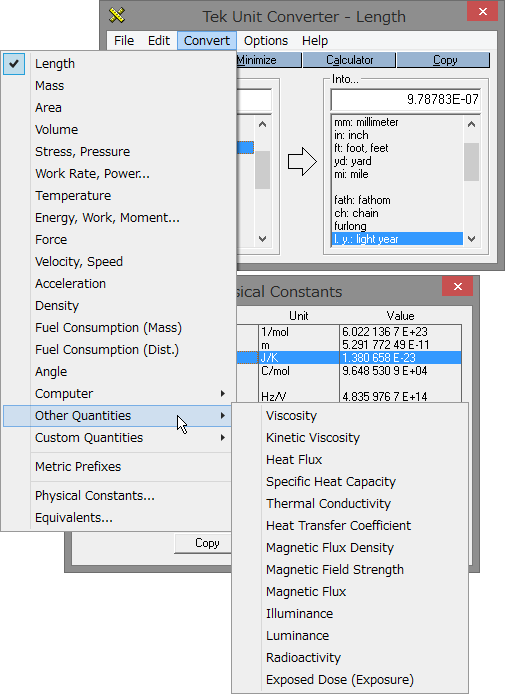Open Equivalents... dialog

click(118, 517)
